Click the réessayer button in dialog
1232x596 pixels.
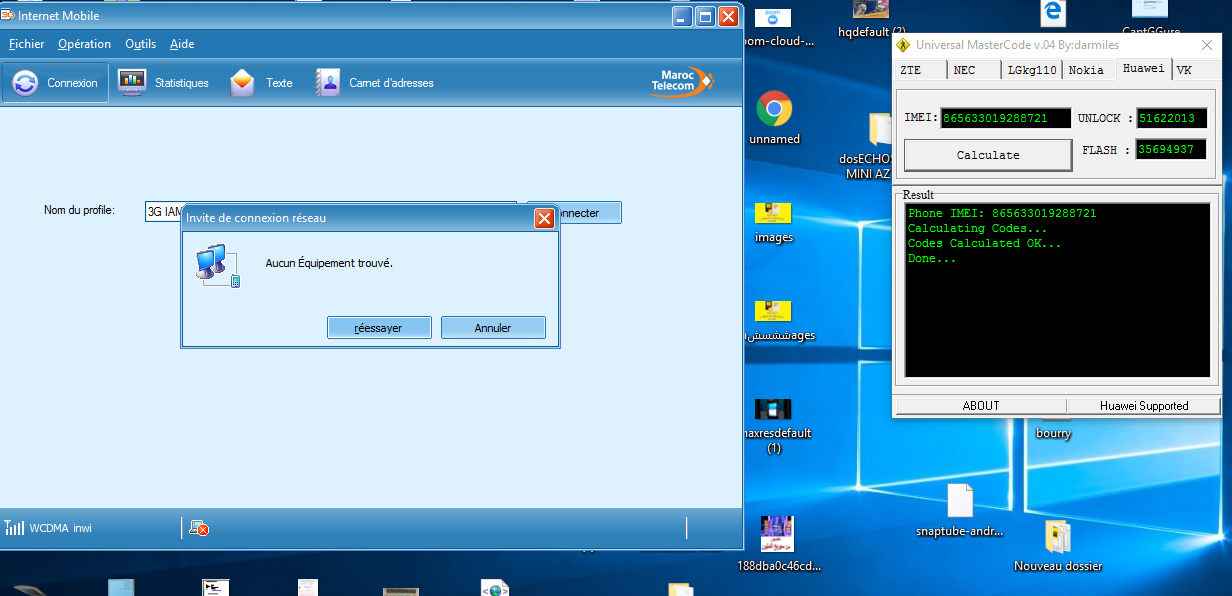pos(379,328)
